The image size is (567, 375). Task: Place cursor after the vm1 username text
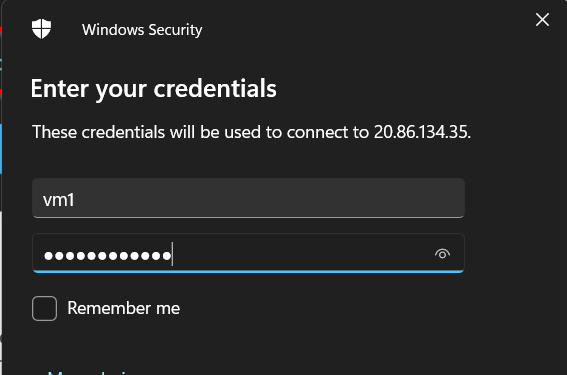coord(76,200)
